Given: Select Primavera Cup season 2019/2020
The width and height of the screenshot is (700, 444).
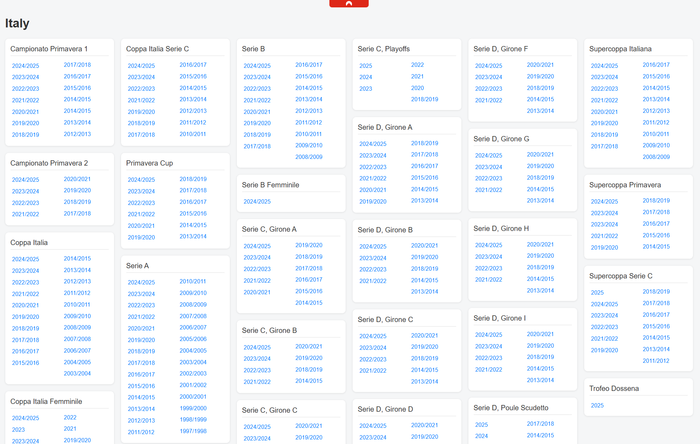Looking at the screenshot, I should (x=142, y=237).
